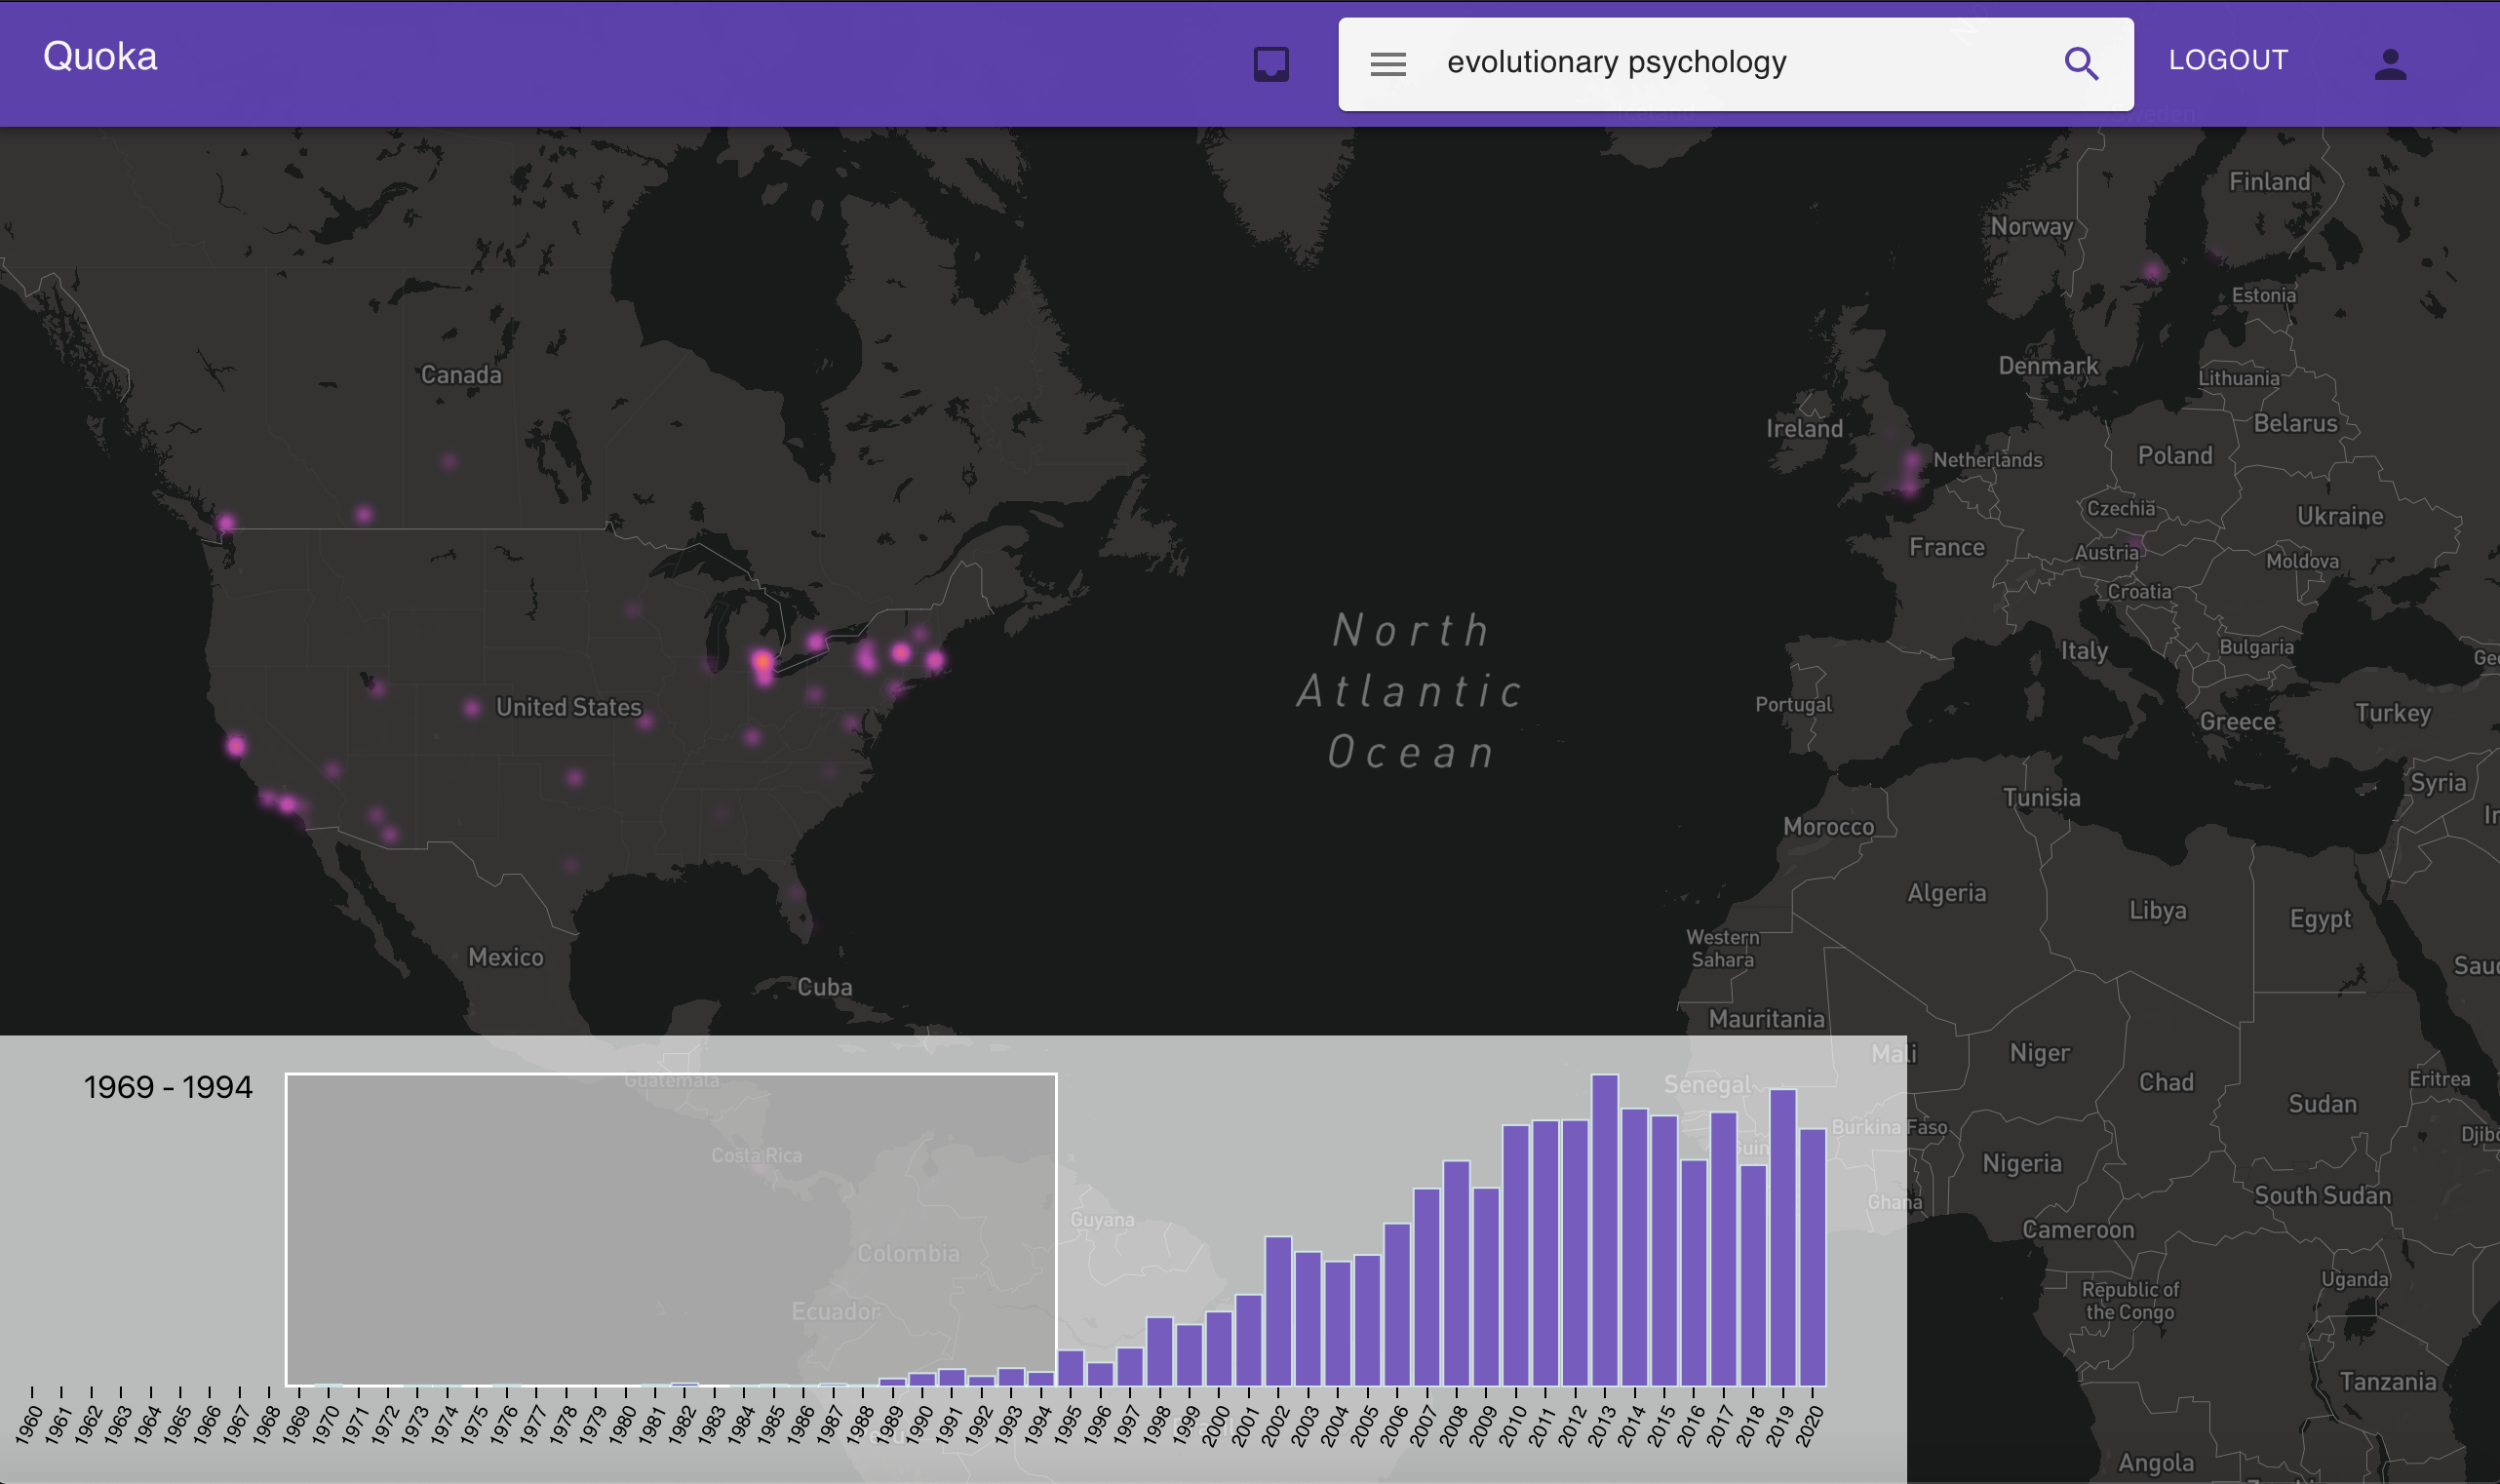Click the bright hotspot near Detroit on the map
2500x1484 pixels.
tap(762, 662)
